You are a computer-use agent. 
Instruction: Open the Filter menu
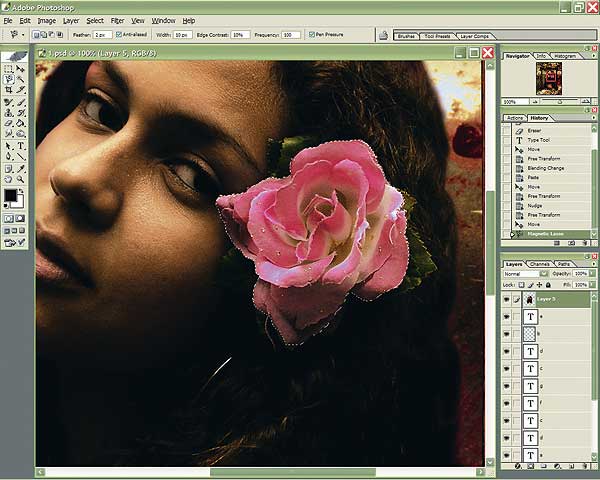click(118, 20)
